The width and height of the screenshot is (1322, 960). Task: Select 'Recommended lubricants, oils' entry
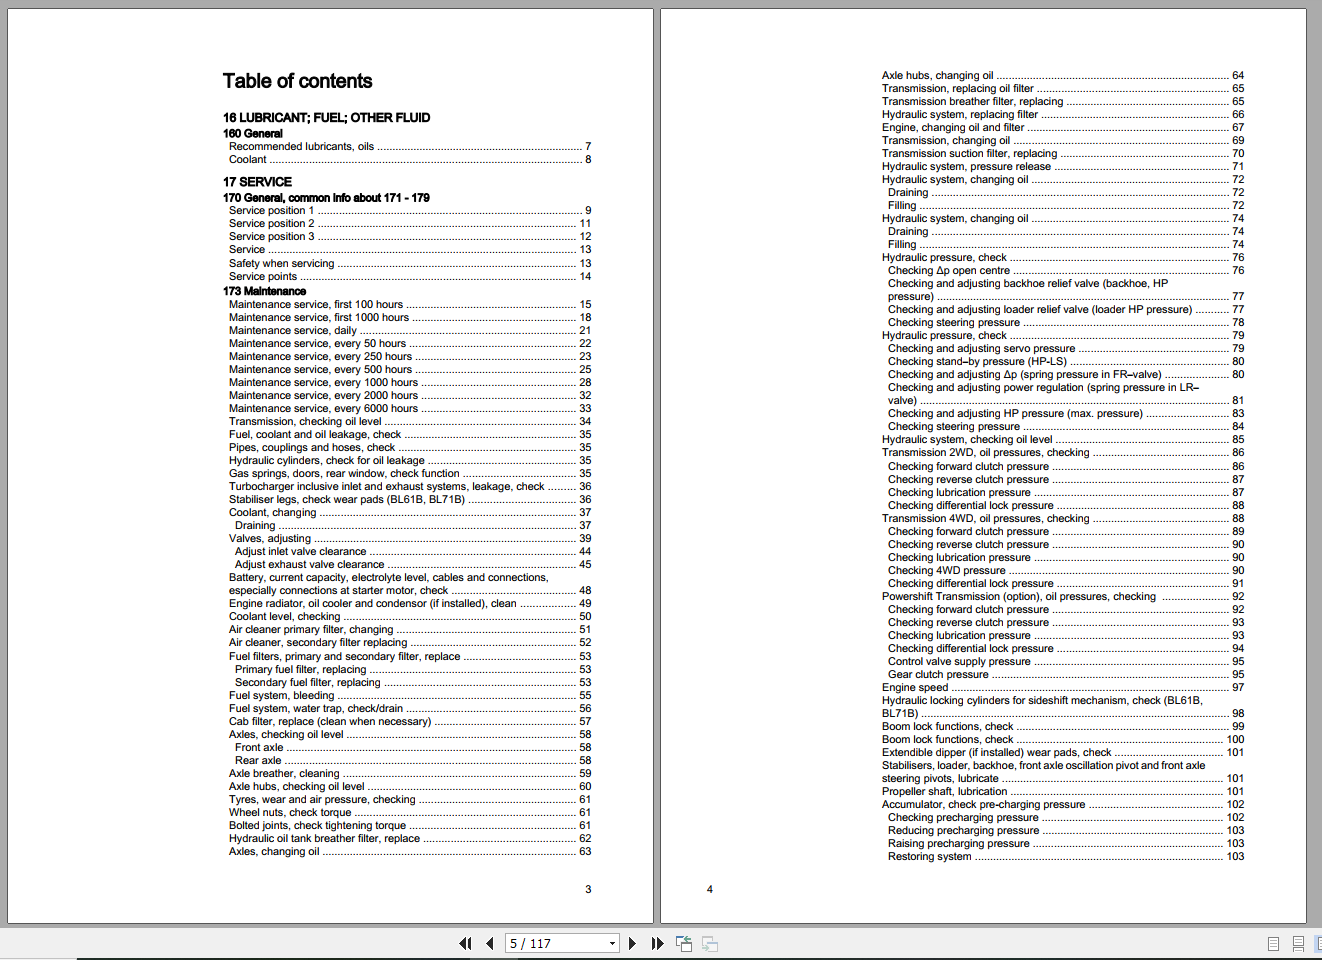click(x=410, y=146)
